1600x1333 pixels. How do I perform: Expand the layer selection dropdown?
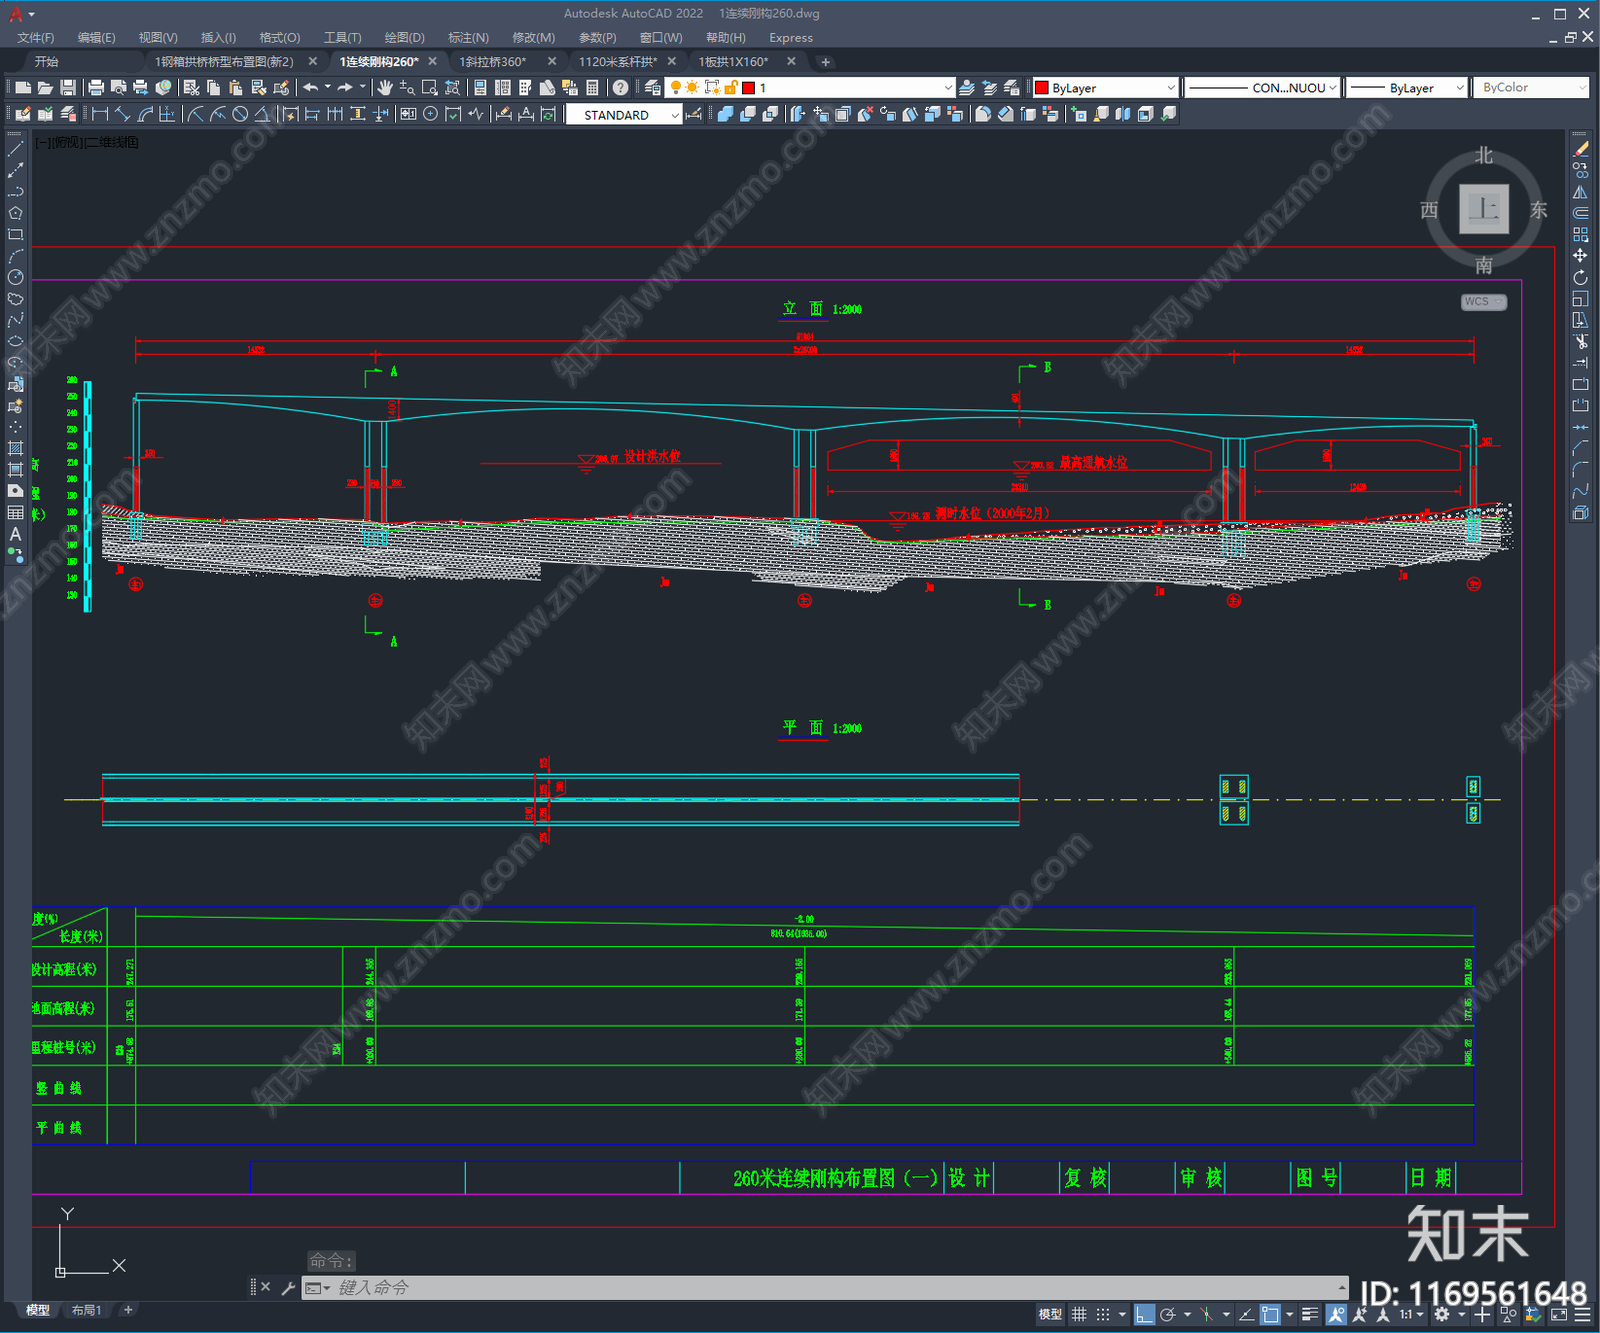pos(948,88)
